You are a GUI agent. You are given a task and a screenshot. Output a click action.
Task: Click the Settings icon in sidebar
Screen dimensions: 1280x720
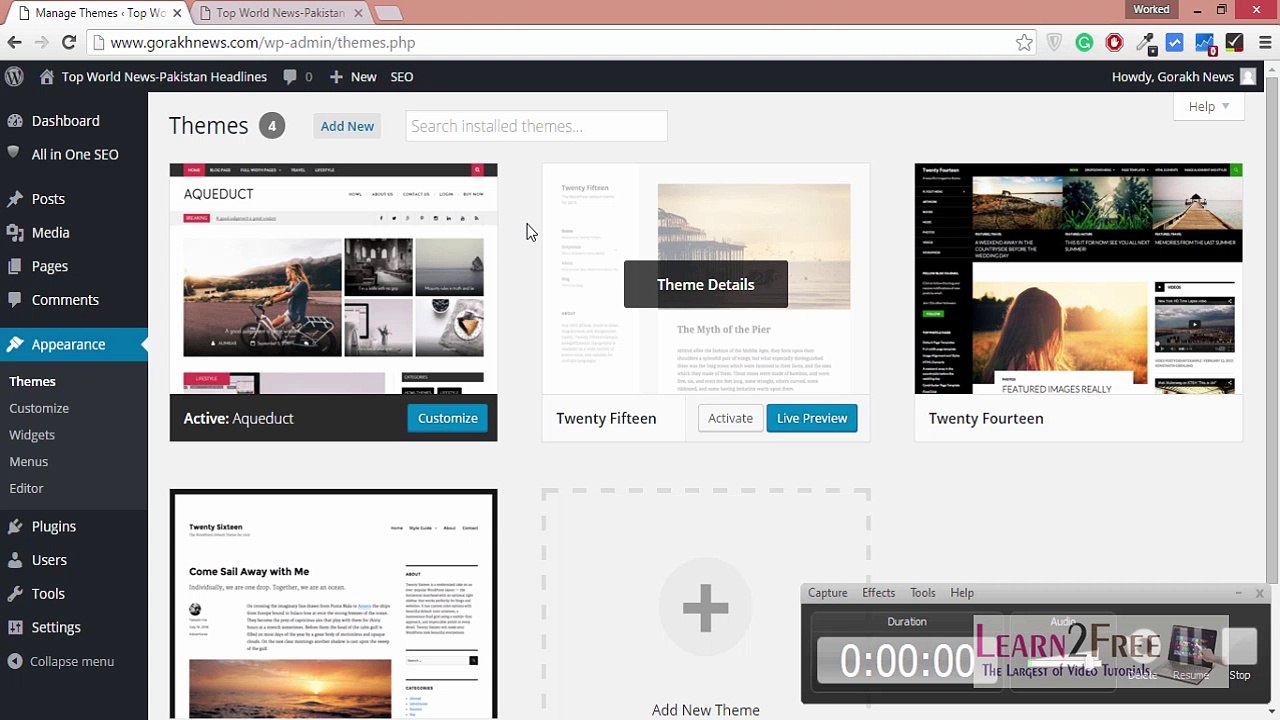point(15,627)
